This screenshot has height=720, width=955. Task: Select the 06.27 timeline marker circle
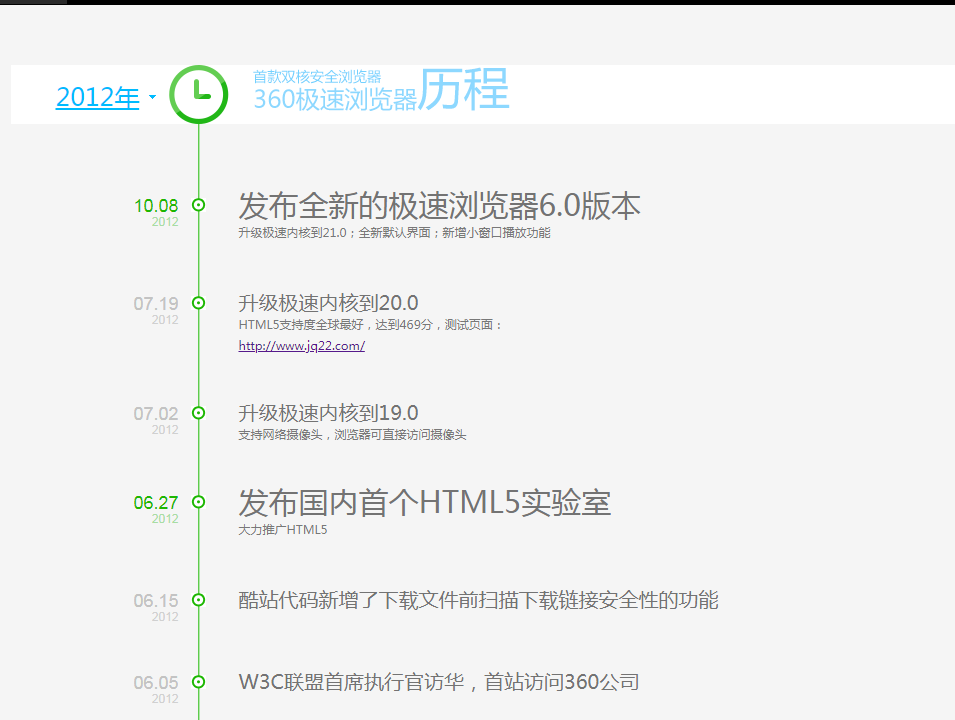coord(199,502)
